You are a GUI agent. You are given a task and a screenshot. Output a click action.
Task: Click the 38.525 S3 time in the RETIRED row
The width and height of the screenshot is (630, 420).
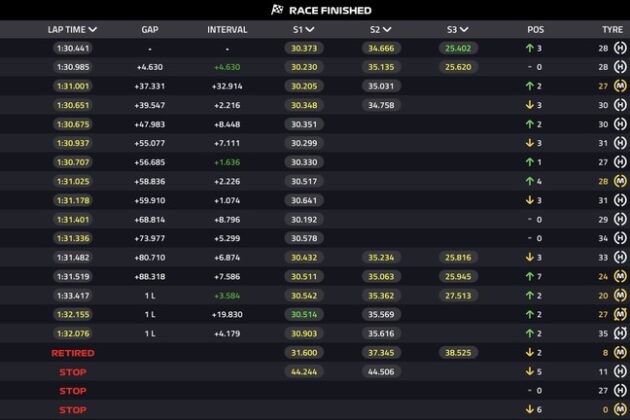coord(458,352)
